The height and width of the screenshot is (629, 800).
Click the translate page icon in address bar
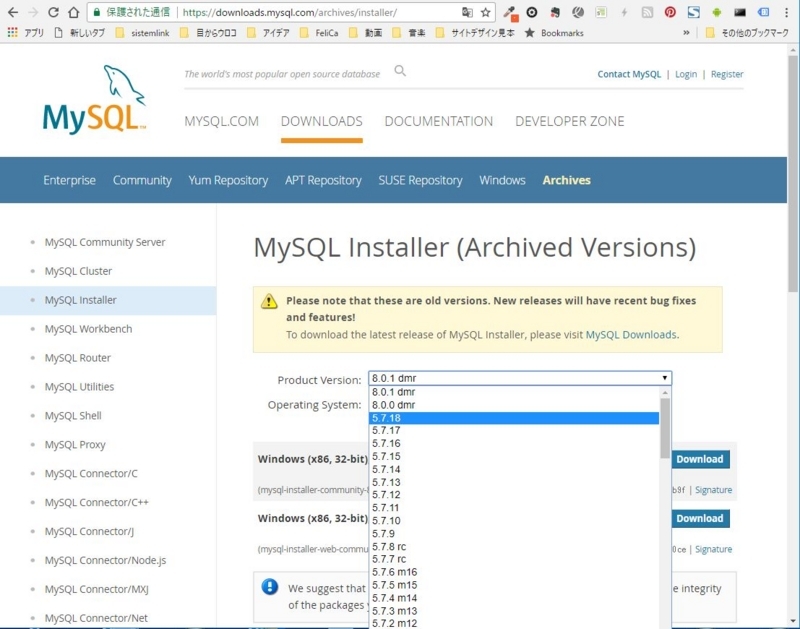tap(467, 12)
